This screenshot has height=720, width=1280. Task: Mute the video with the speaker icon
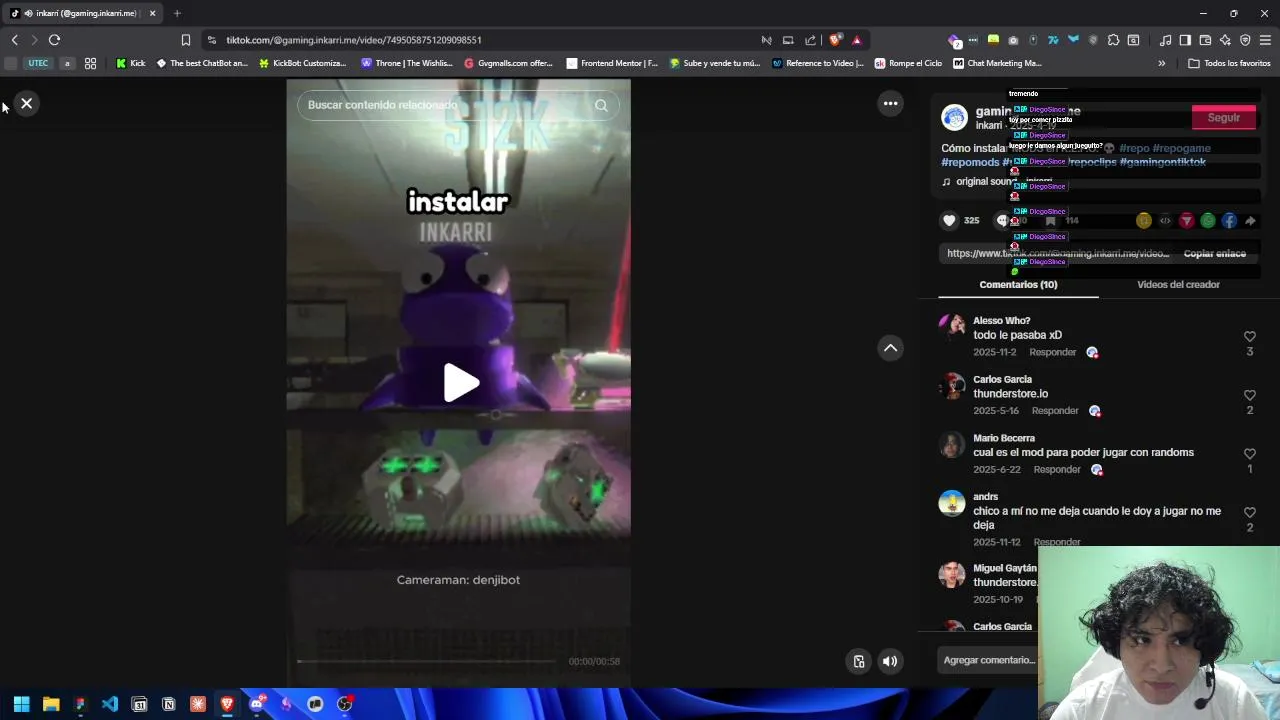pyautogui.click(x=890, y=661)
